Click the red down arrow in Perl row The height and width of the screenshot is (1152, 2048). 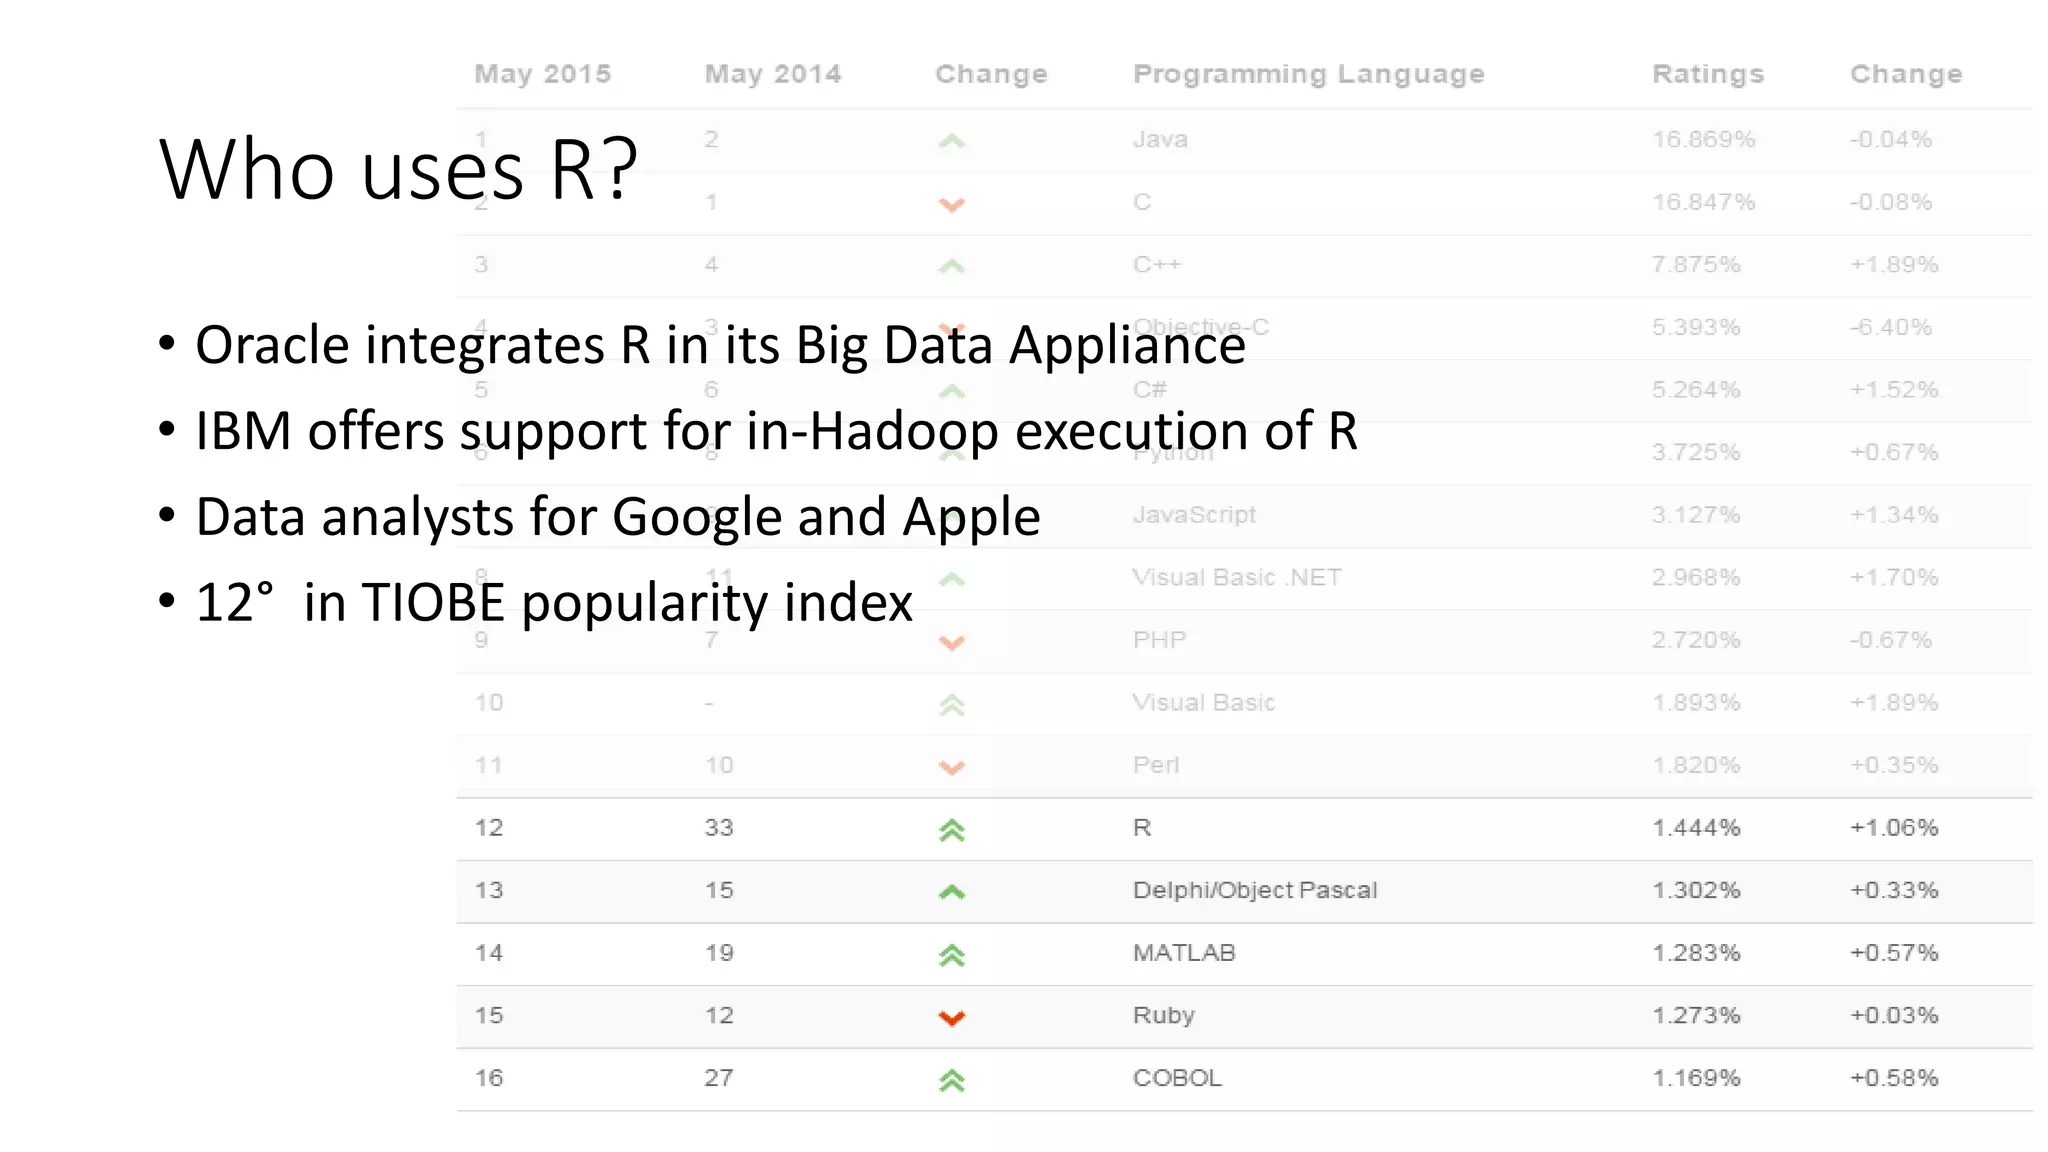click(x=952, y=767)
